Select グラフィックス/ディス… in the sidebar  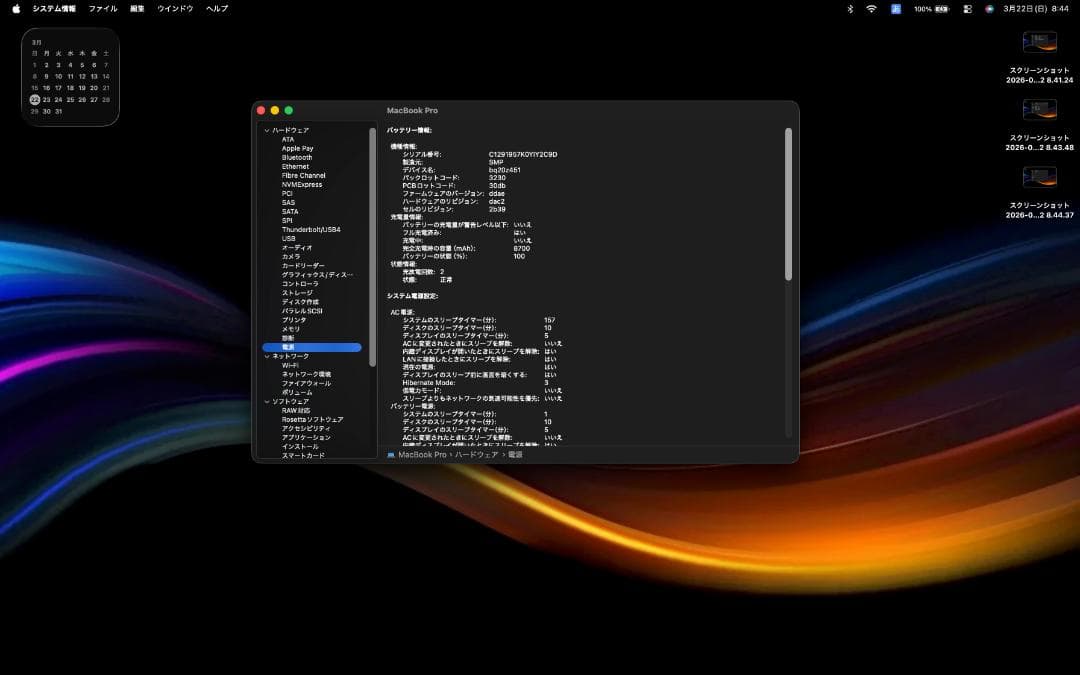(318, 274)
